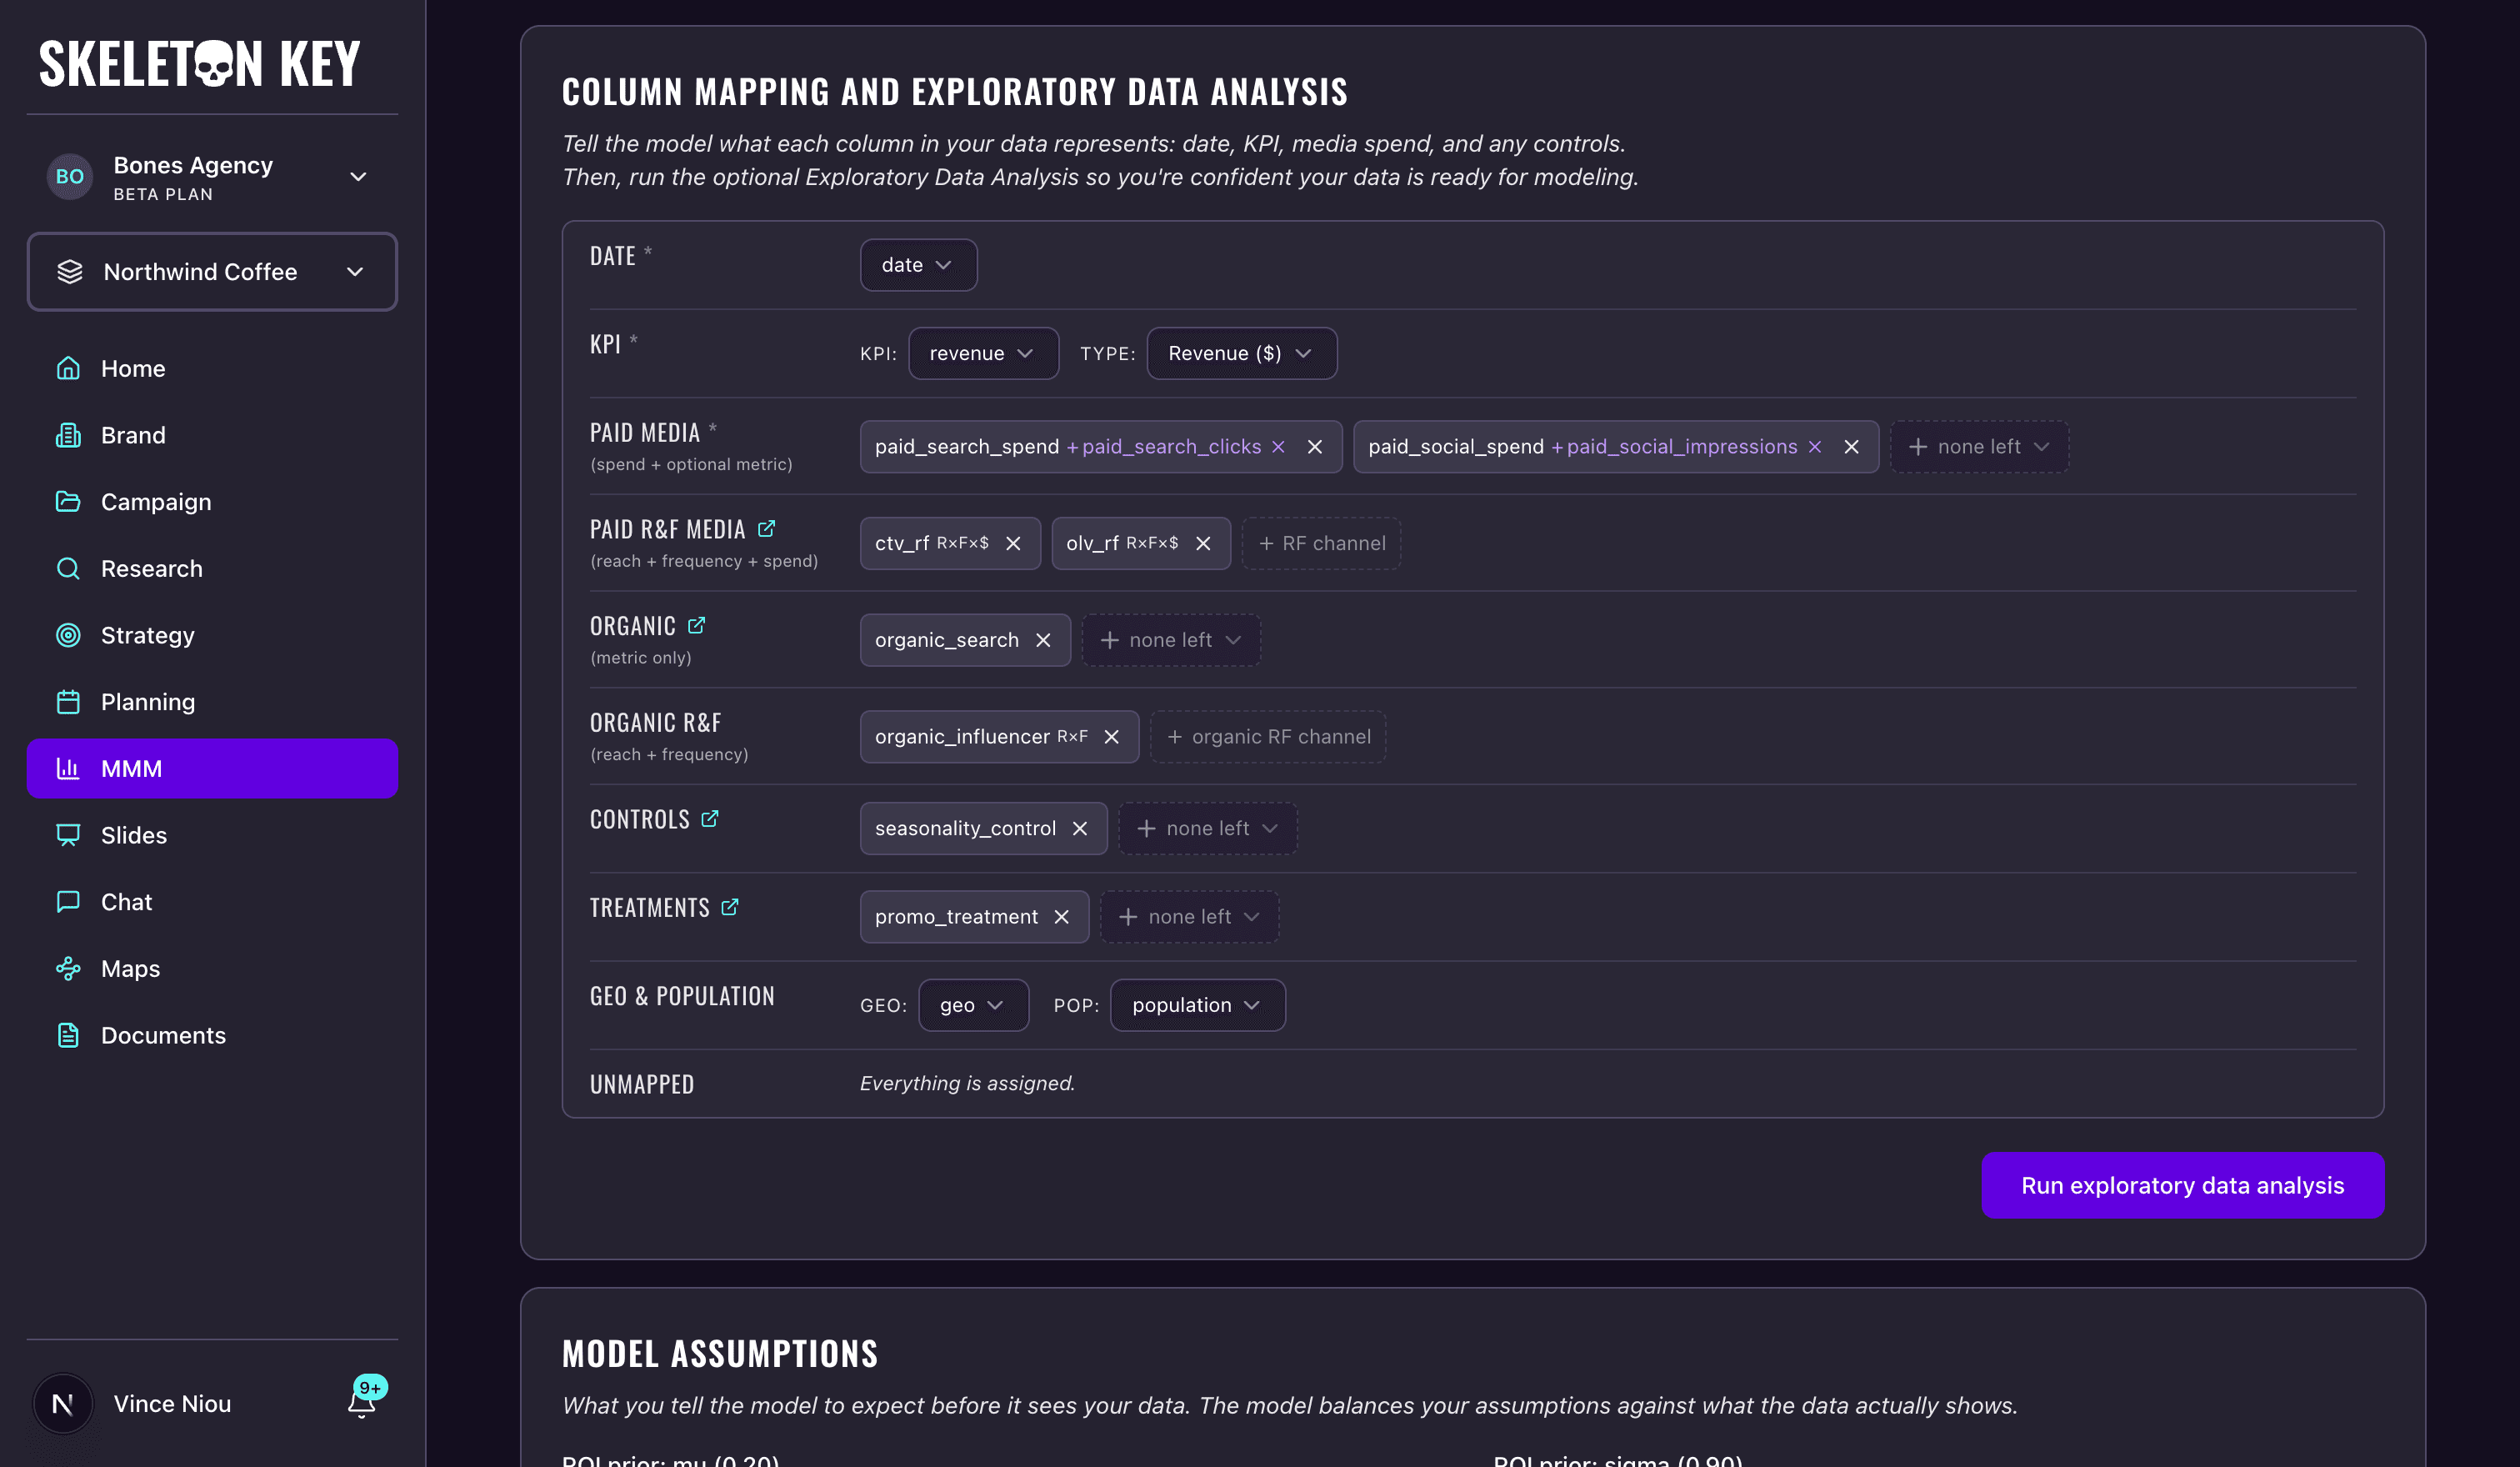
Task: Open the Treatments help link icon
Action: click(x=730, y=907)
